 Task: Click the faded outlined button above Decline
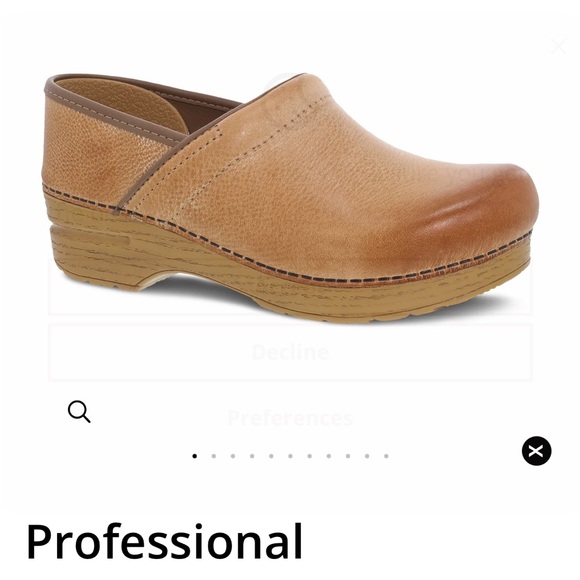click(290, 287)
